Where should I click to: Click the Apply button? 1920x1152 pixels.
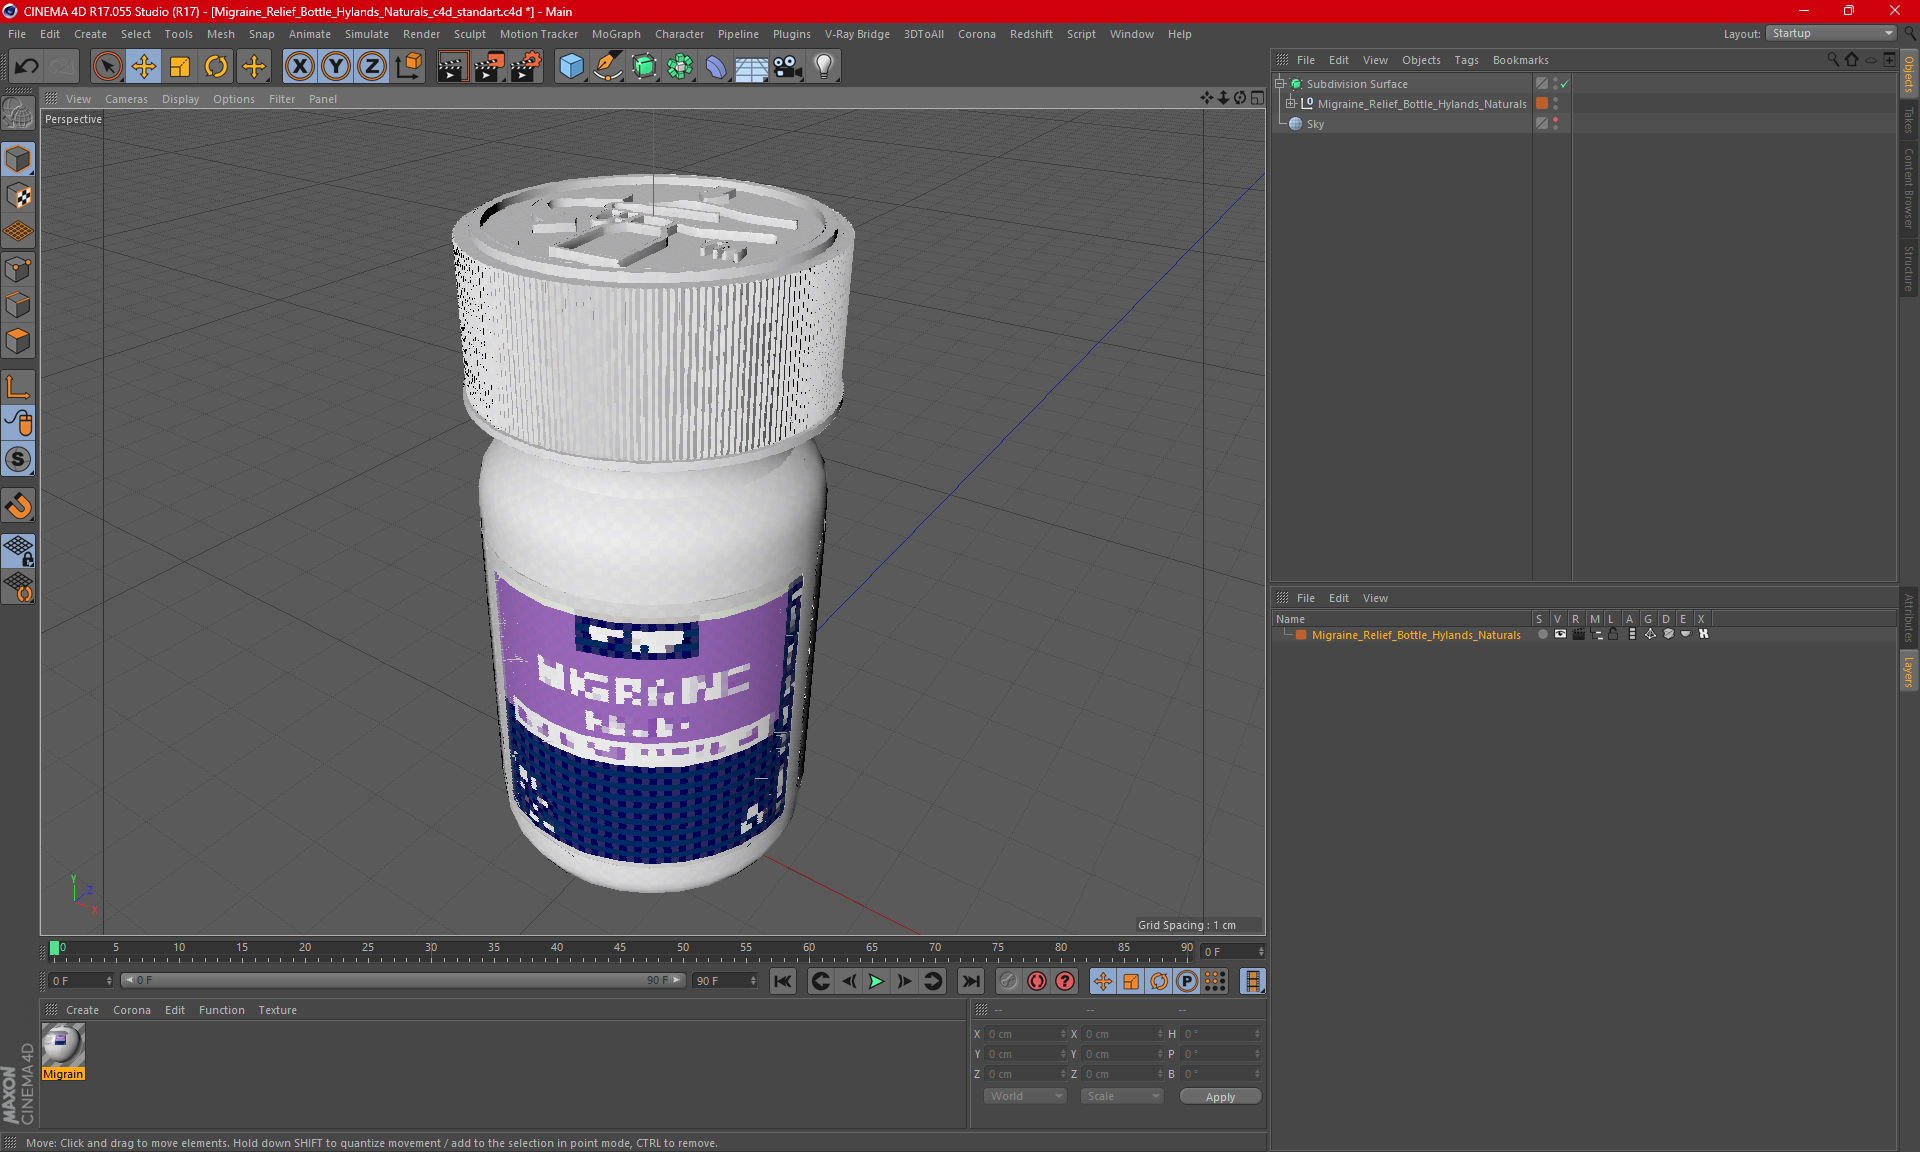pos(1220,1097)
